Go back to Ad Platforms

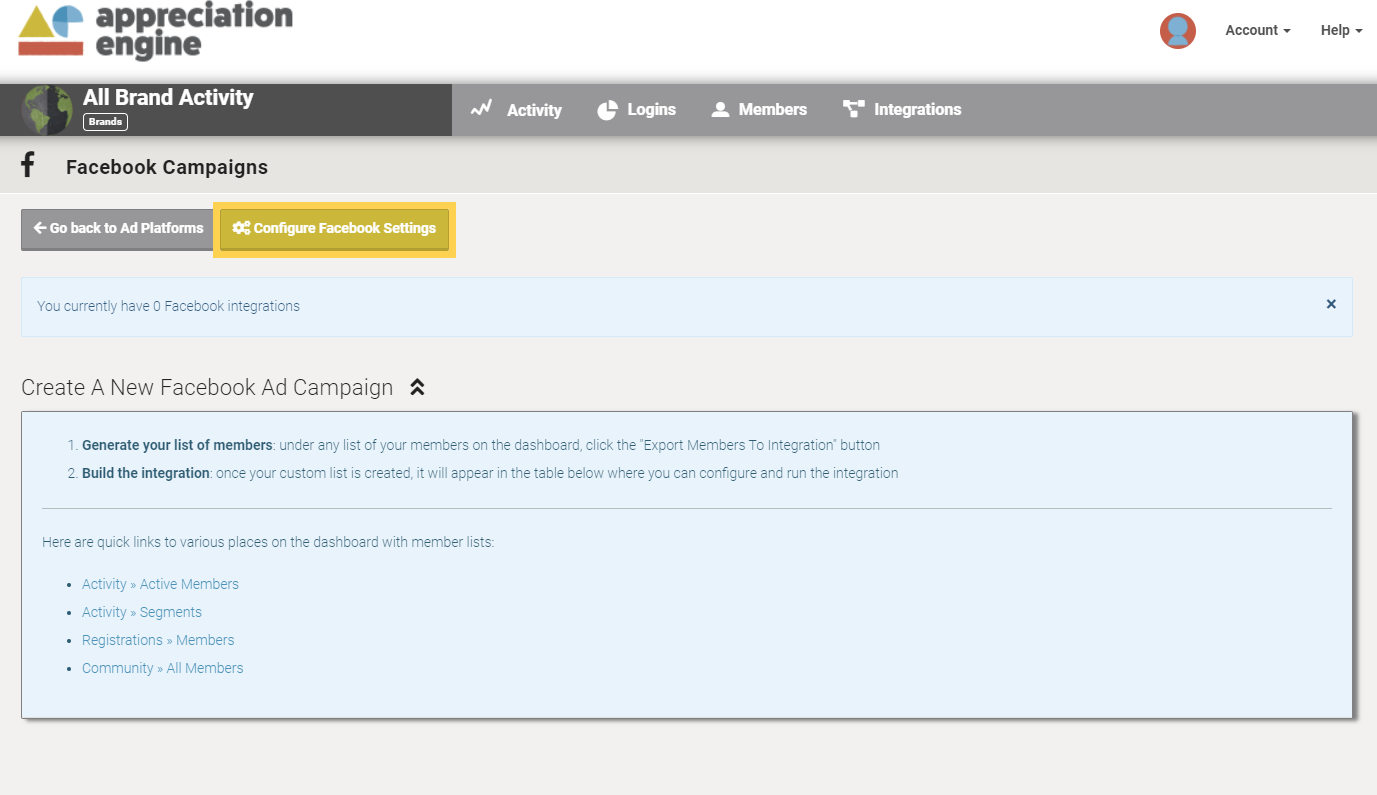click(117, 229)
